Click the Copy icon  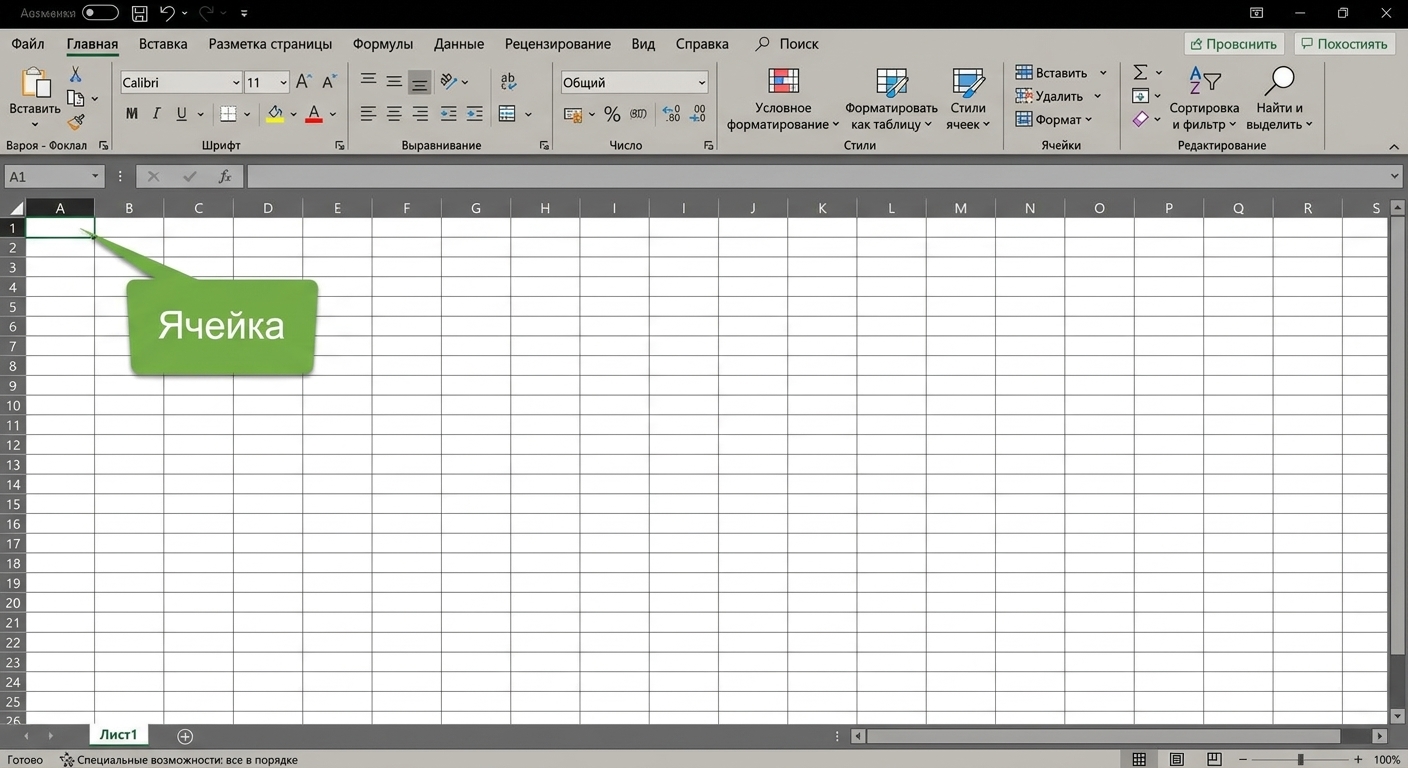tap(75, 98)
